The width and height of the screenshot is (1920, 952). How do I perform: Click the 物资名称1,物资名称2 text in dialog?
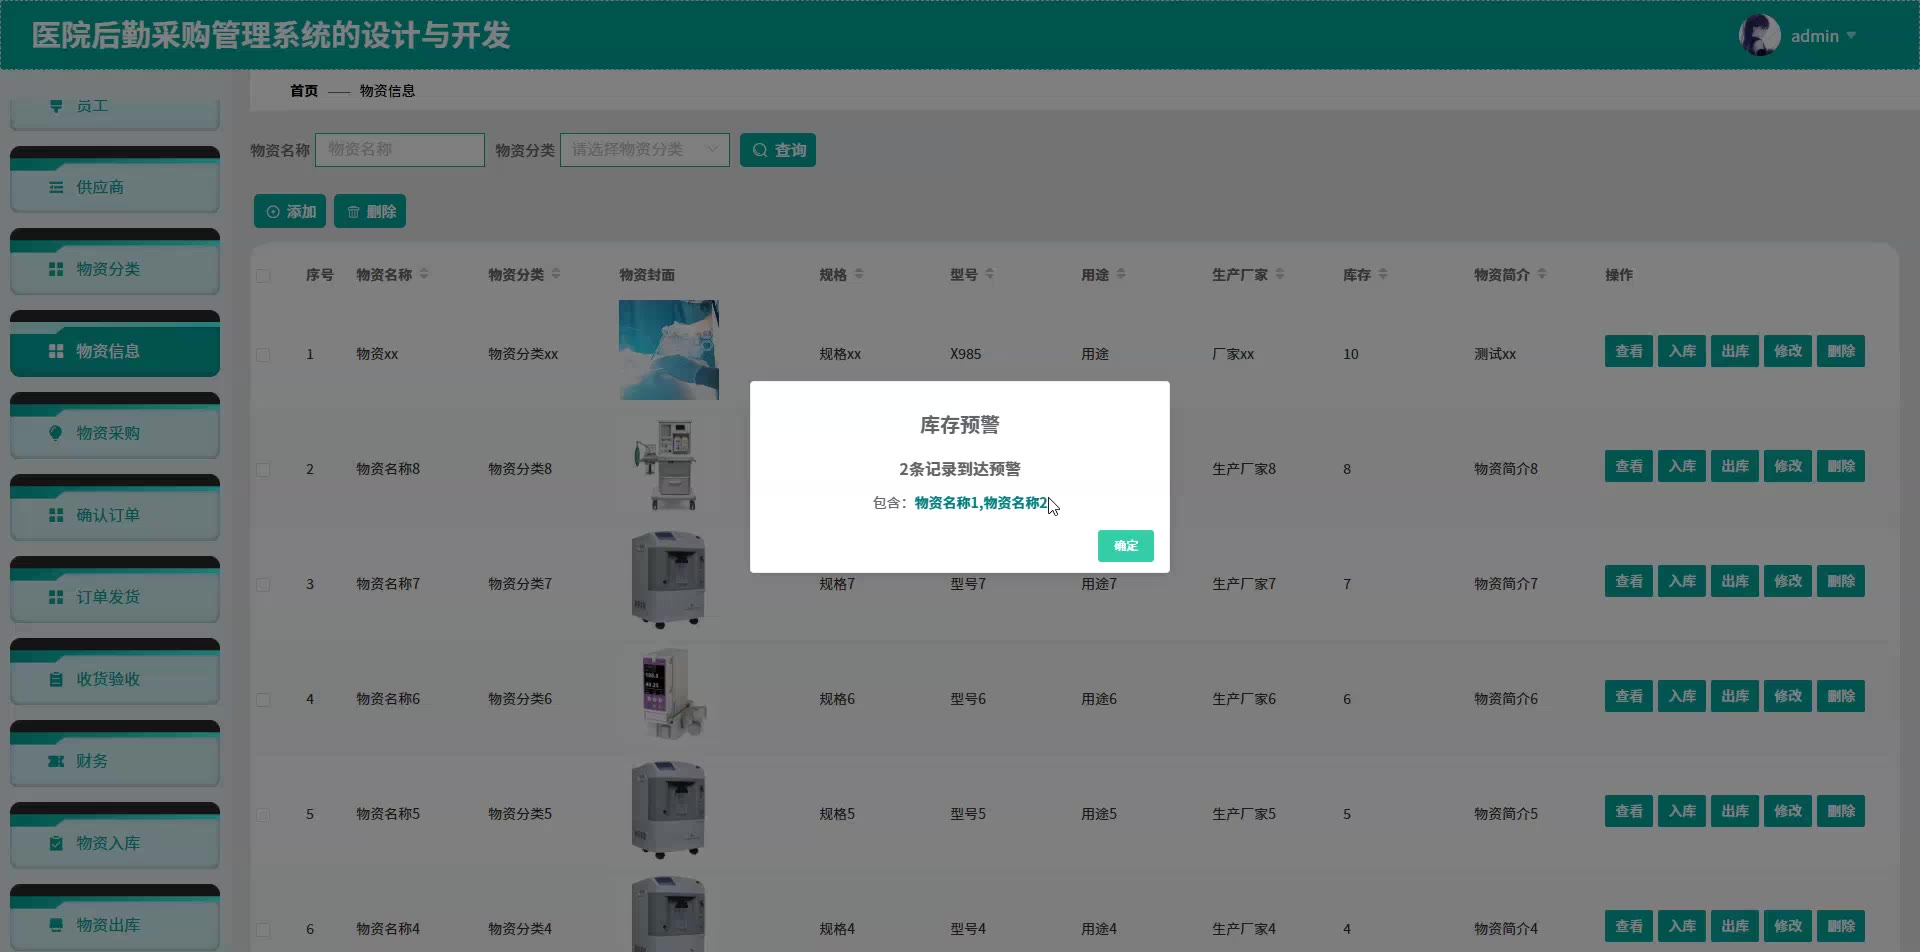click(x=981, y=503)
